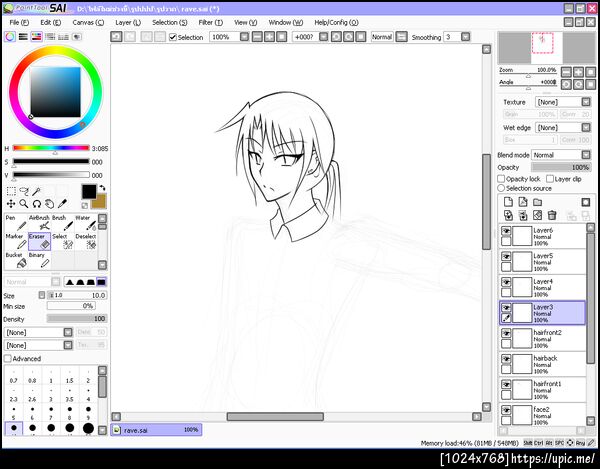Create a new layer folder

[x=537, y=202]
